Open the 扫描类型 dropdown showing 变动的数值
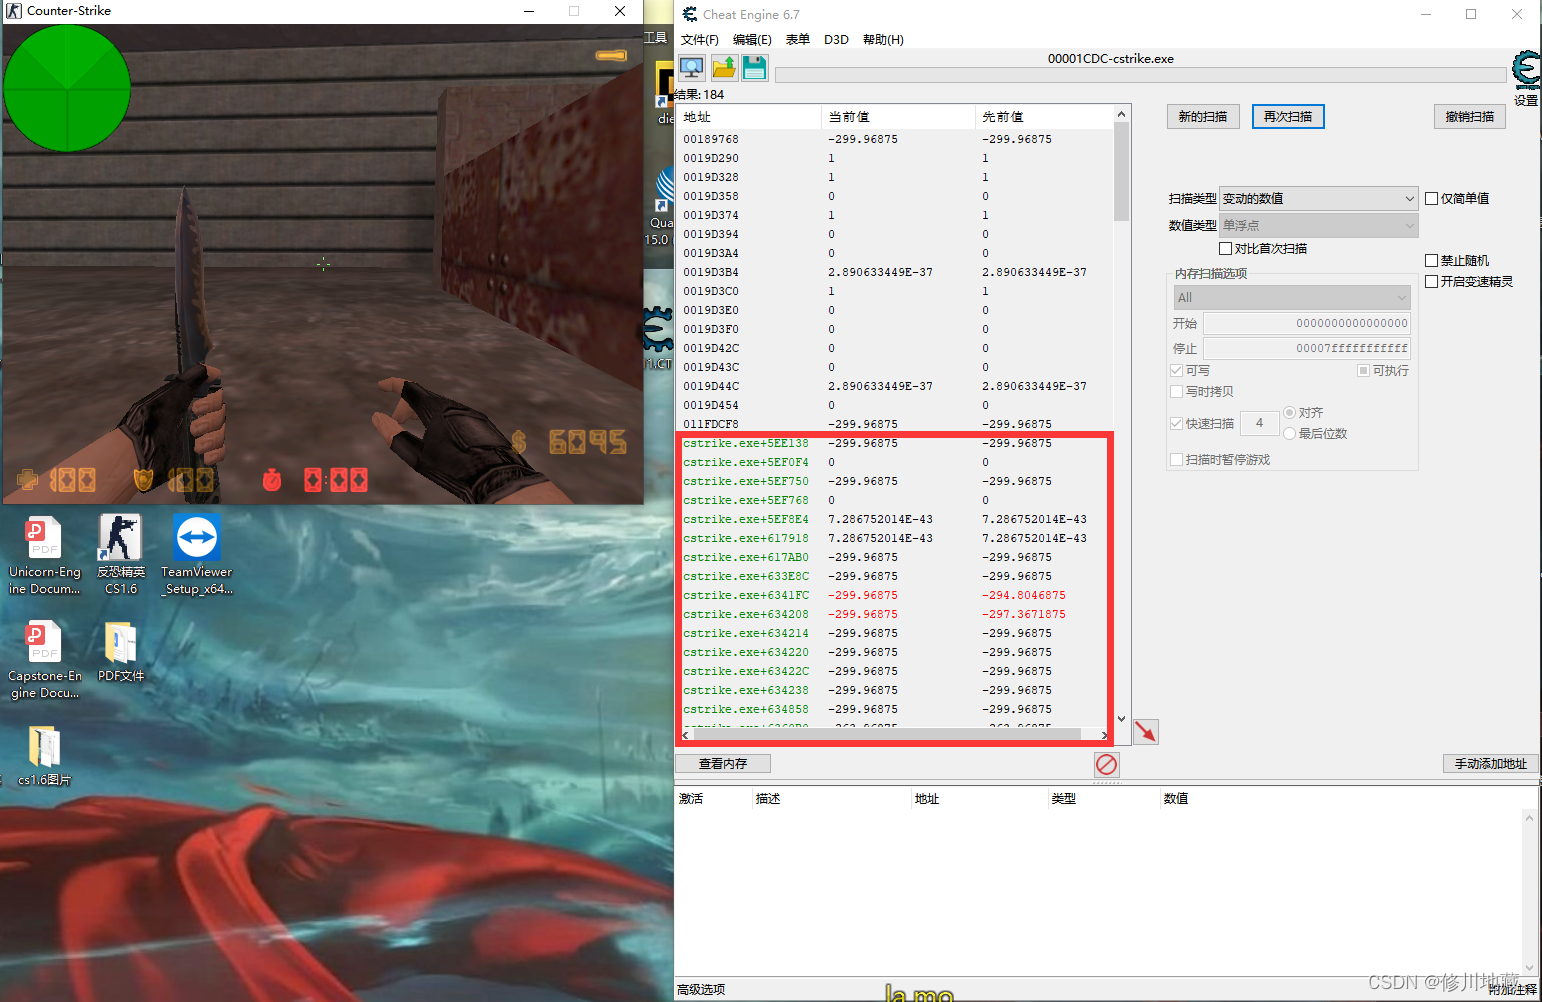Viewport: 1542px width, 1002px height. pyautogui.click(x=1318, y=198)
